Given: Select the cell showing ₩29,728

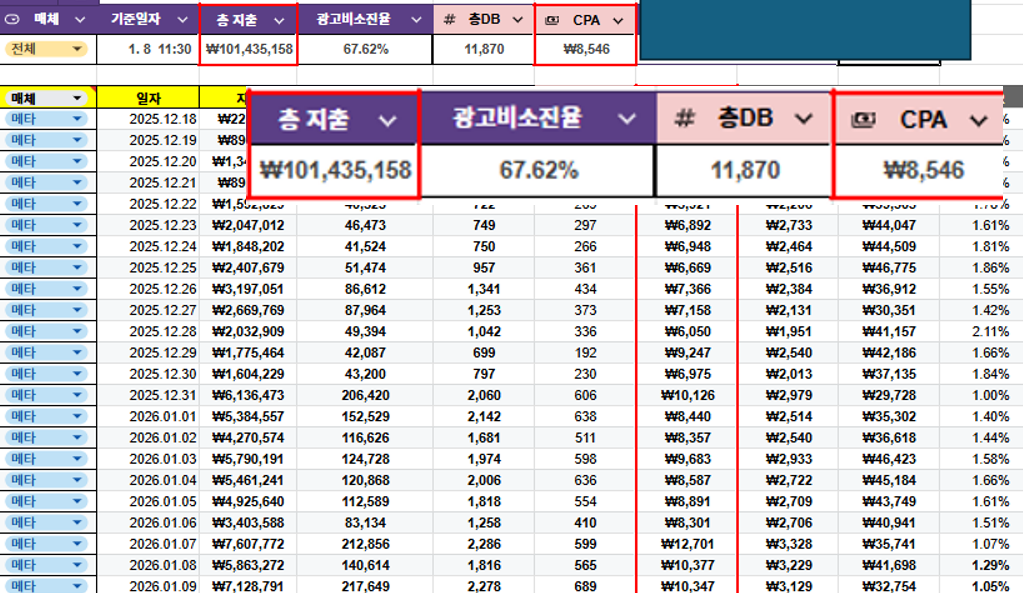Looking at the screenshot, I should point(889,395).
